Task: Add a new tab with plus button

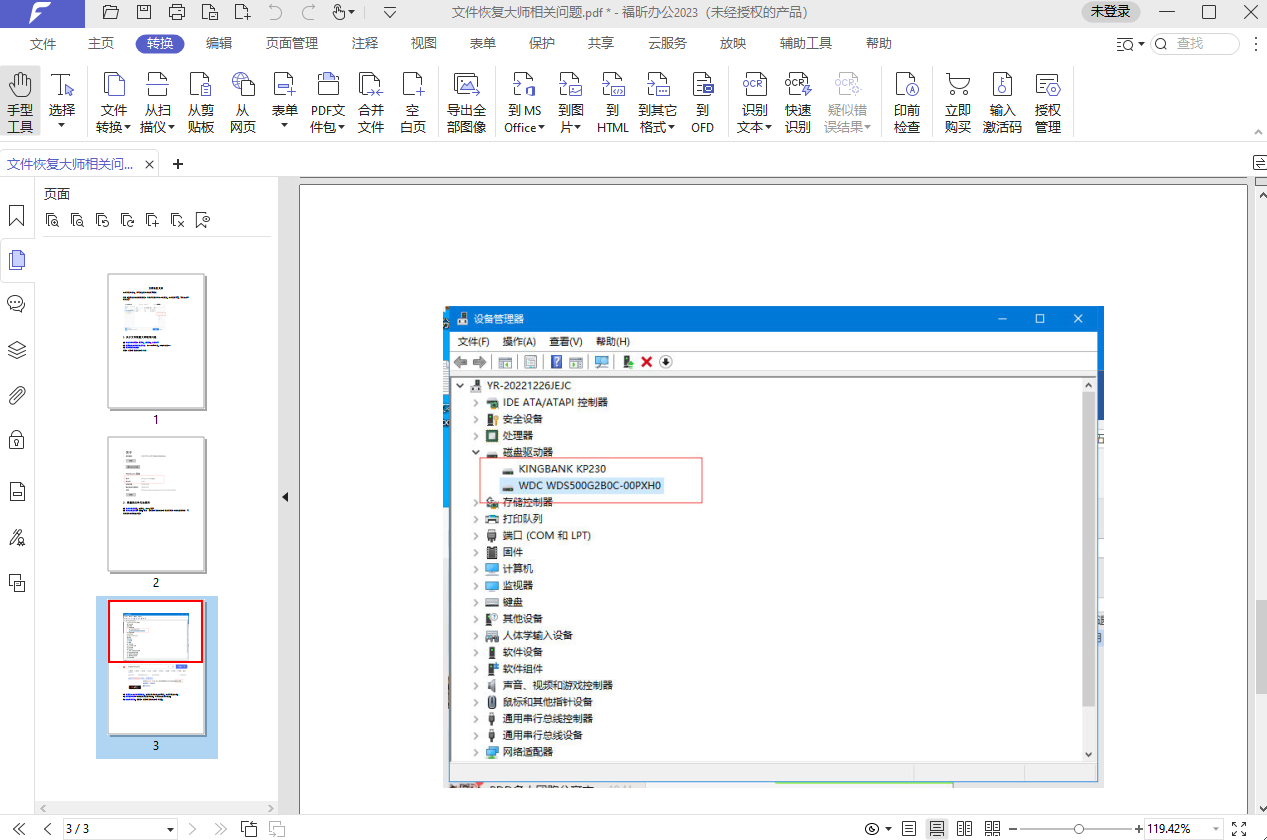Action: pyautogui.click(x=178, y=164)
